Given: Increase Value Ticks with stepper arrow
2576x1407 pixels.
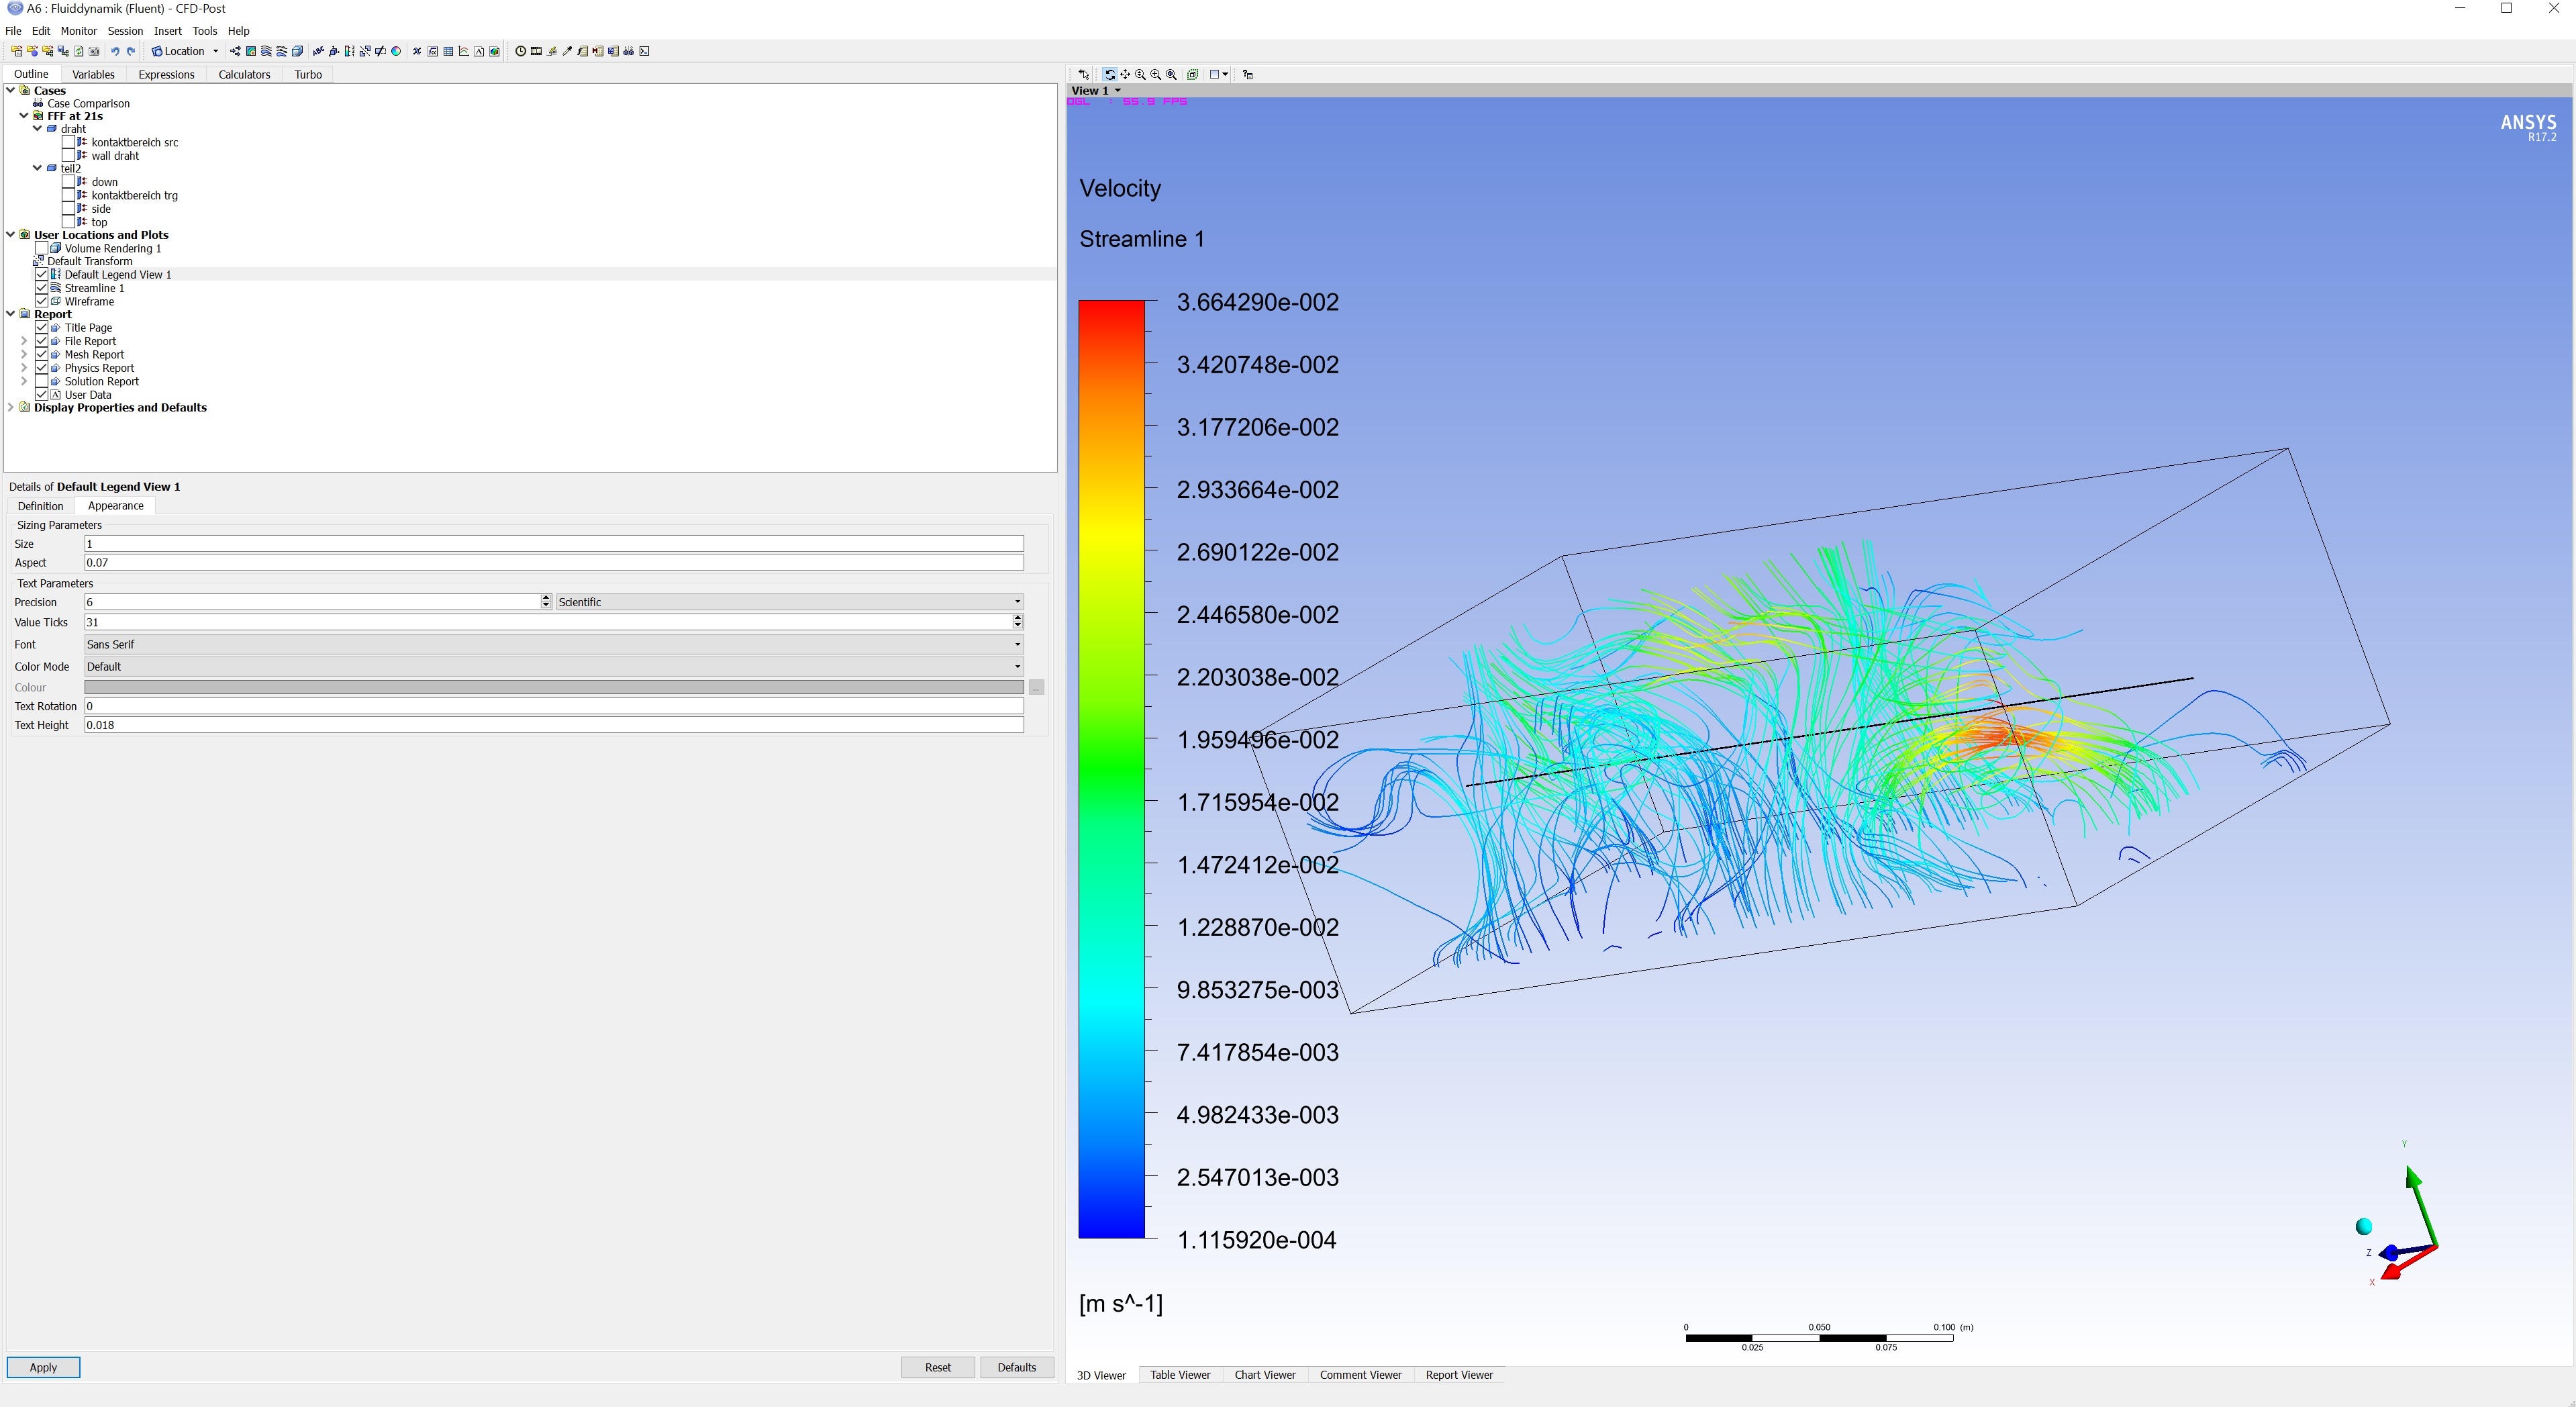Looking at the screenshot, I should 1017,618.
